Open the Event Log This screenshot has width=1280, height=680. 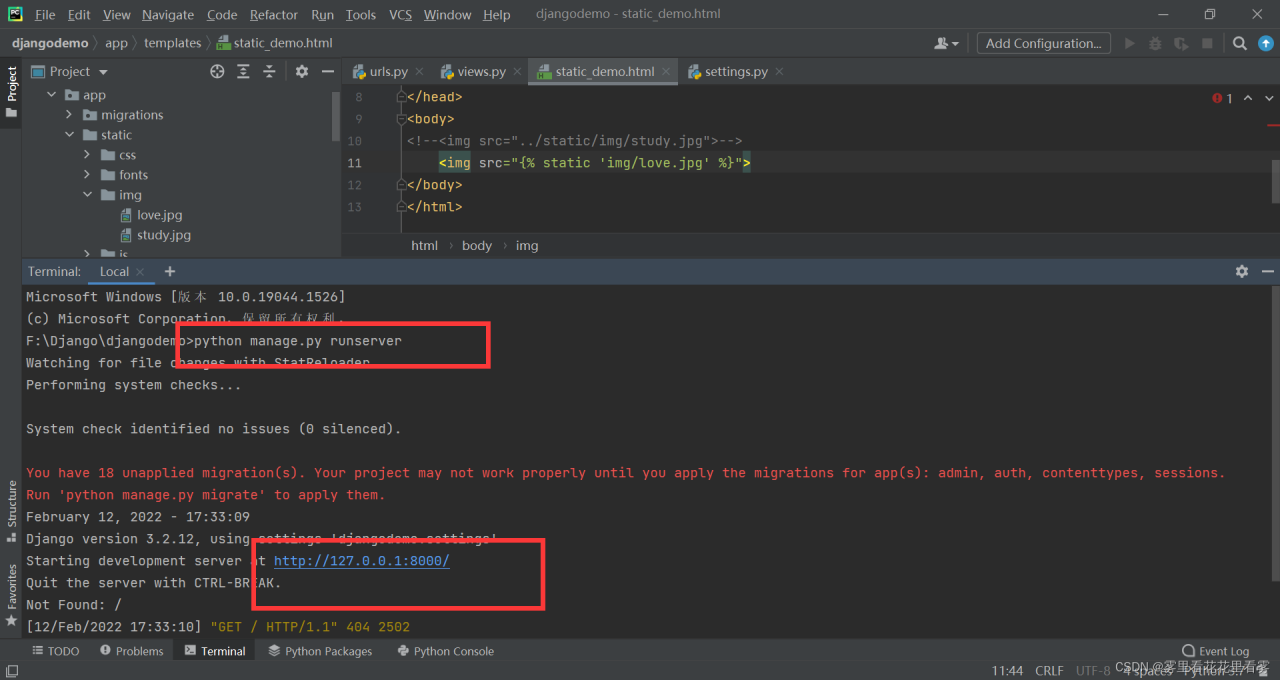[x=1215, y=651]
